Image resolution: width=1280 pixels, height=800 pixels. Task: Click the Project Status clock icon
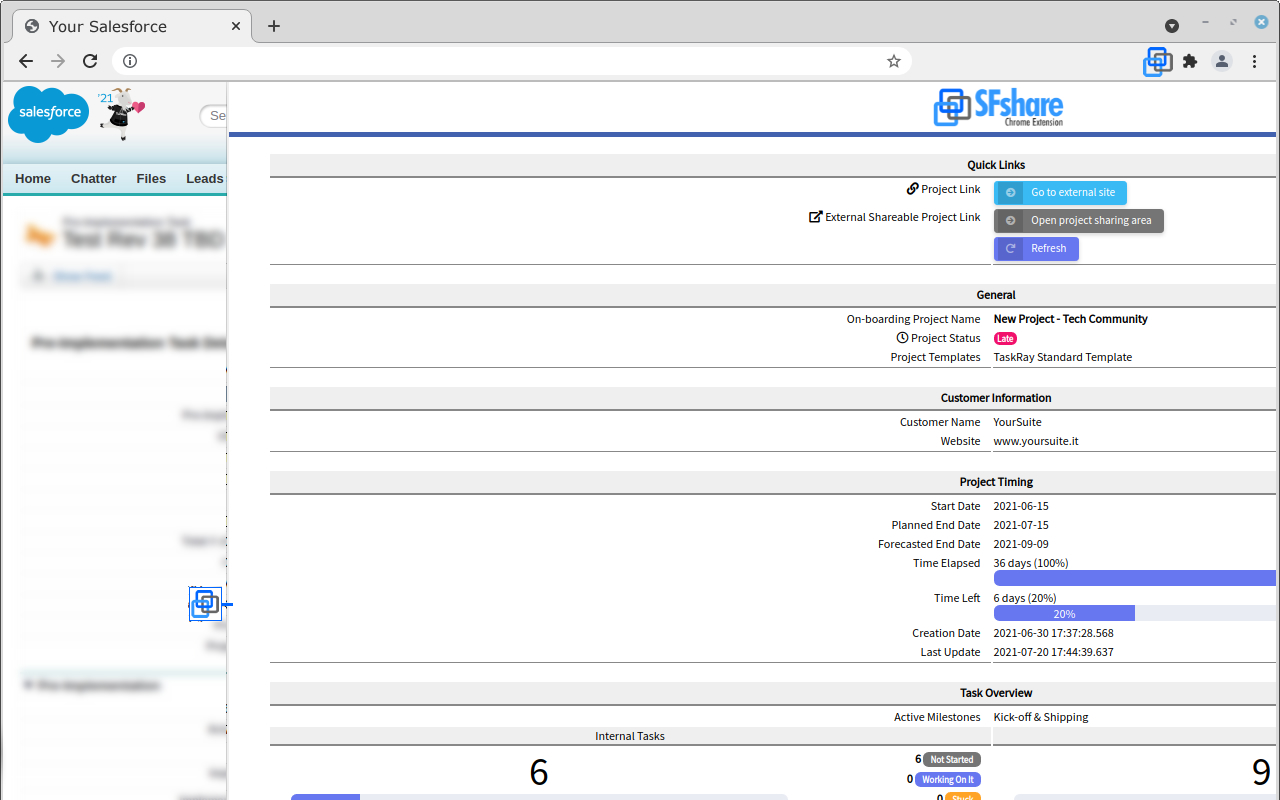[902, 338]
